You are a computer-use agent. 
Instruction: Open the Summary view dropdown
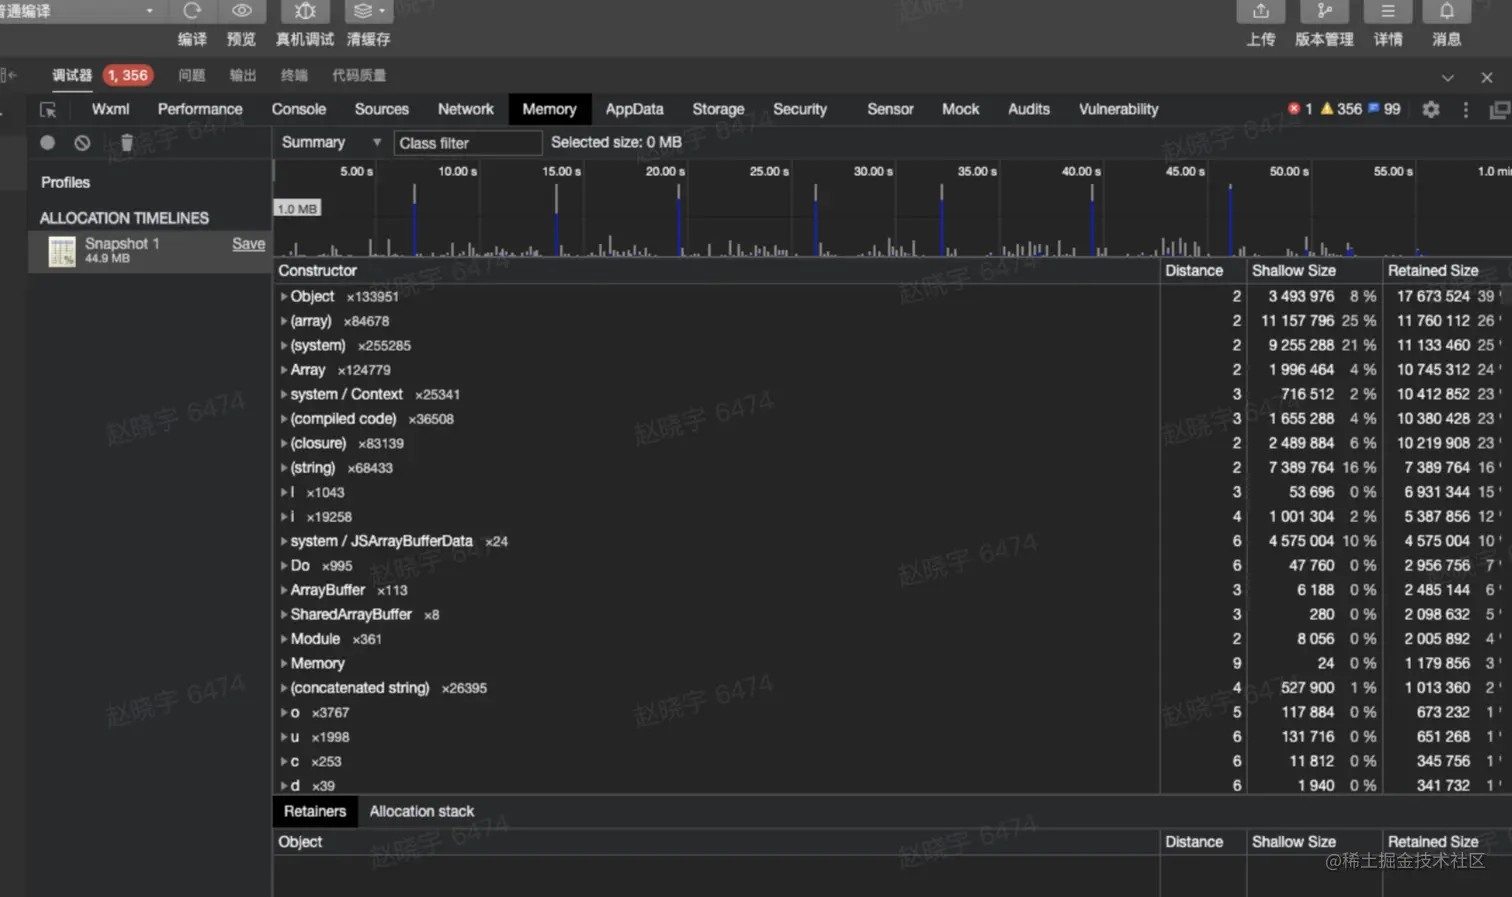[331, 142]
